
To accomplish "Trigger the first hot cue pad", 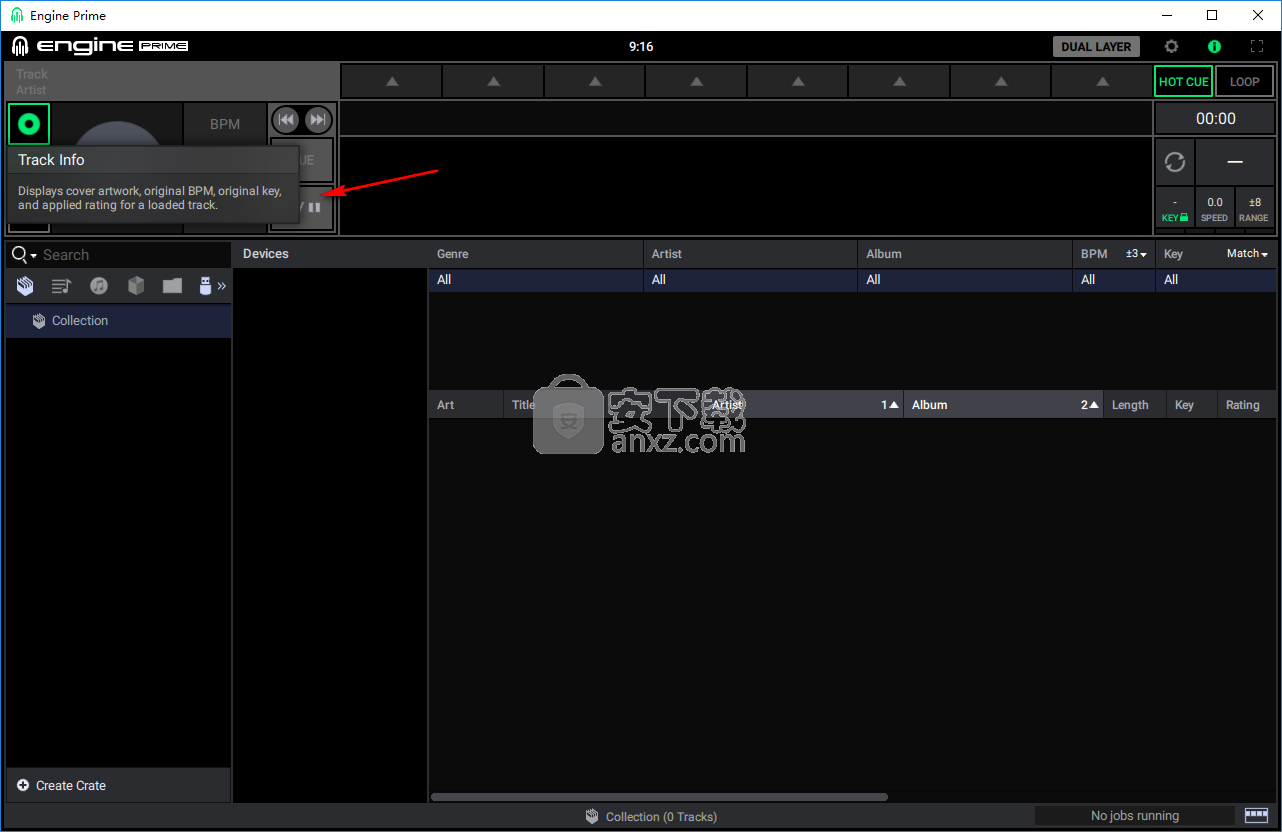I will 392,81.
